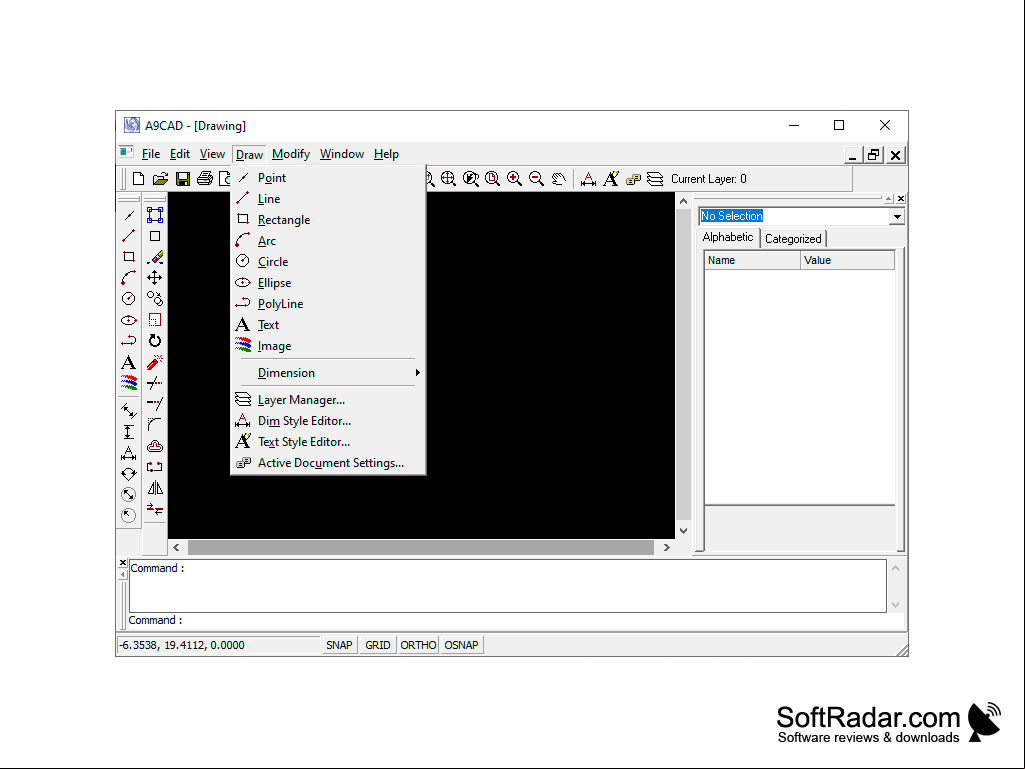Toggle the OSNAP status button
1025x769 pixels.
click(x=462, y=645)
